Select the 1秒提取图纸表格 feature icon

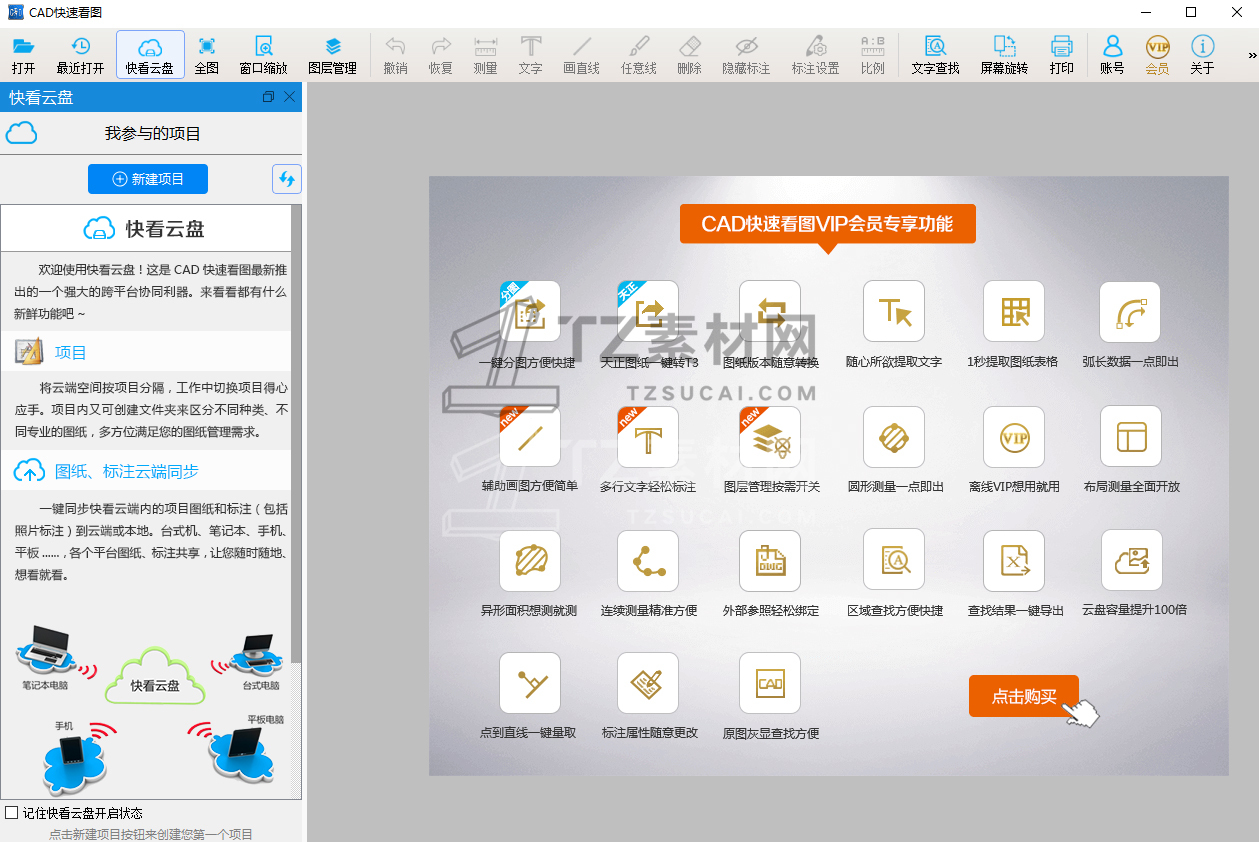click(1014, 311)
